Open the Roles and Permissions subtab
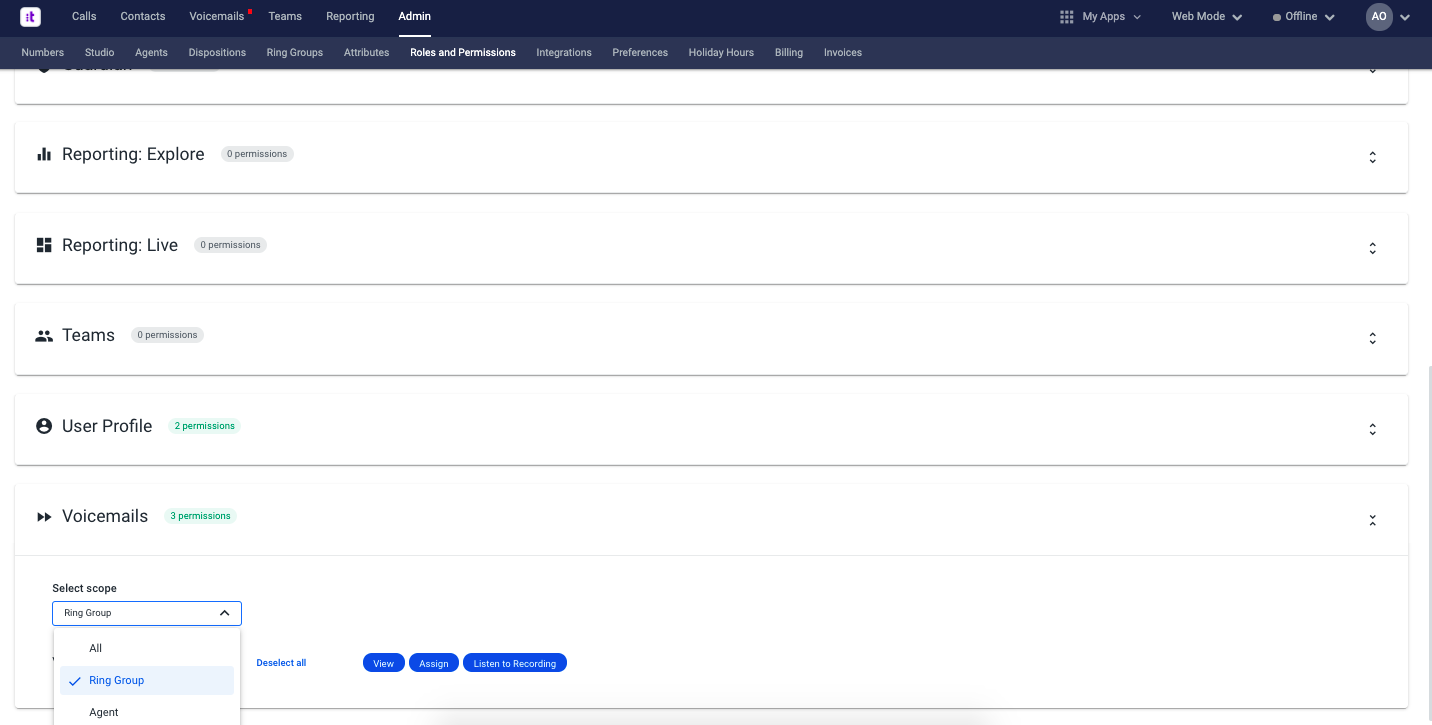The width and height of the screenshot is (1432, 725). pyautogui.click(x=463, y=52)
